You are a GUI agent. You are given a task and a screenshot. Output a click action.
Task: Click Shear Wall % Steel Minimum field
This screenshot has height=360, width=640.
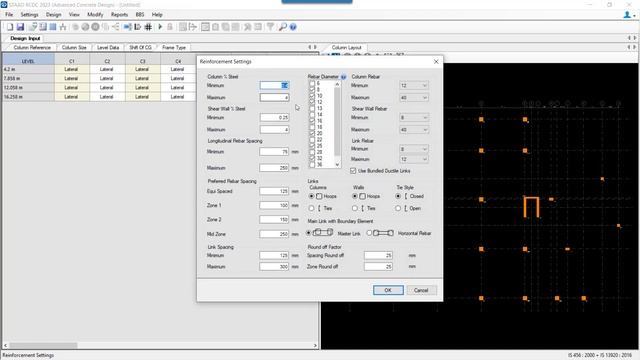coord(274,118)
